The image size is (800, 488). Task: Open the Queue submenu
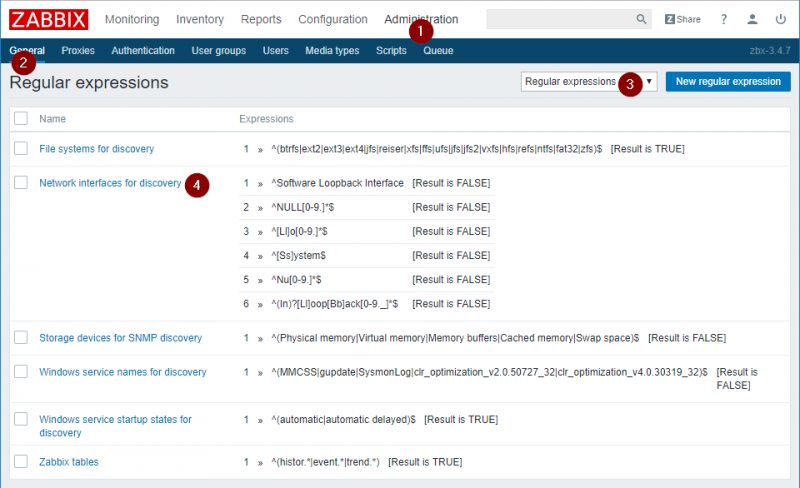coord(438,51)
